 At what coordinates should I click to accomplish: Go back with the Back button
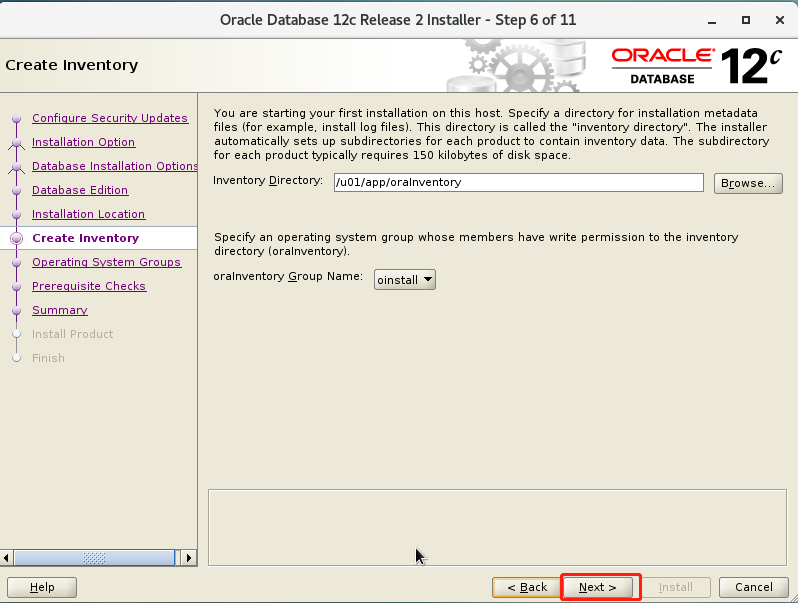(x=527, y=587)
